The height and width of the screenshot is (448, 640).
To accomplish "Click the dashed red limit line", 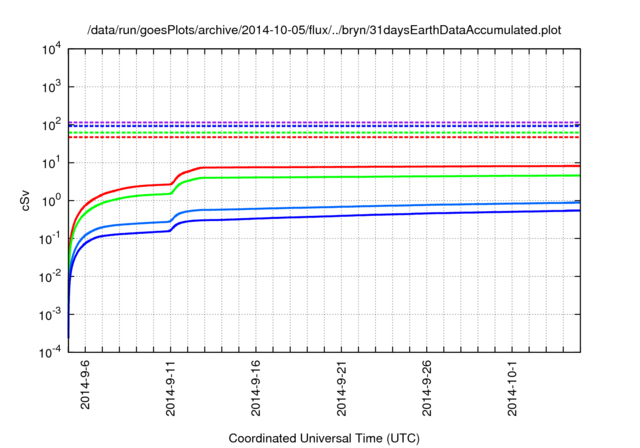I will (x=324, y=137).
